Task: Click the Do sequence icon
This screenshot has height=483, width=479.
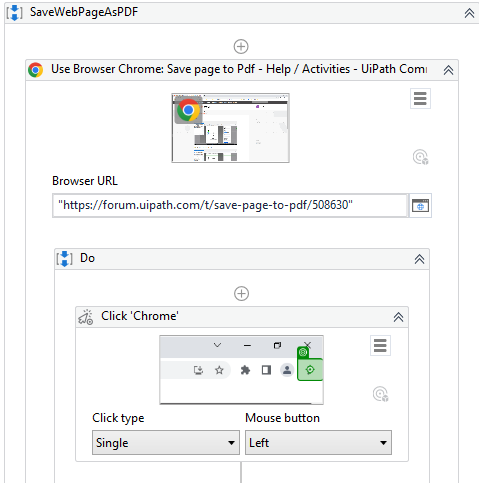Action: 64,259
